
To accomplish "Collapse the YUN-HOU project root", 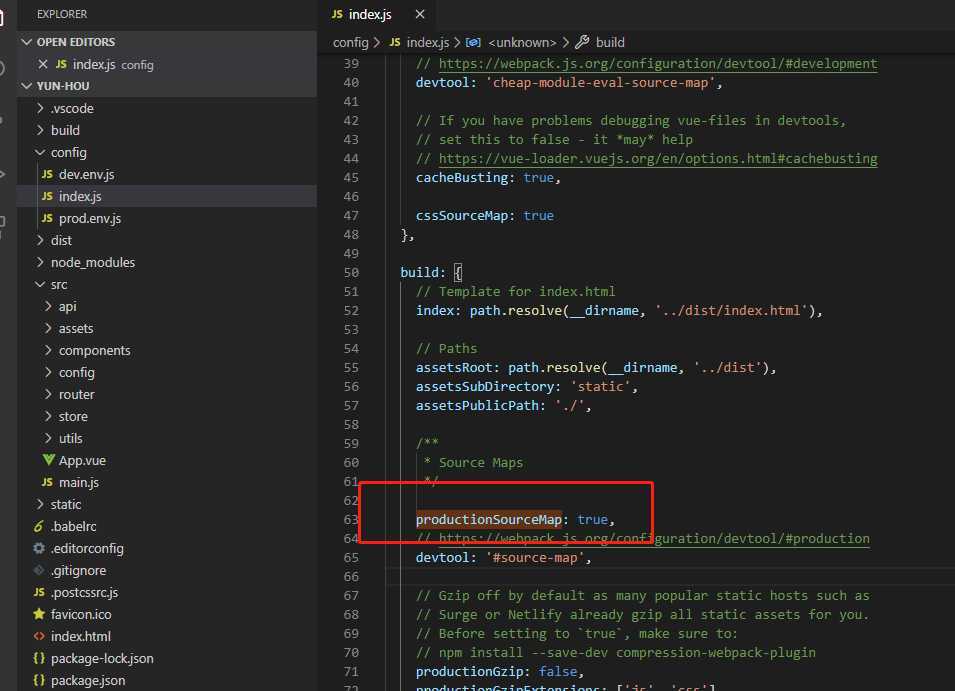I will [27, 86].
